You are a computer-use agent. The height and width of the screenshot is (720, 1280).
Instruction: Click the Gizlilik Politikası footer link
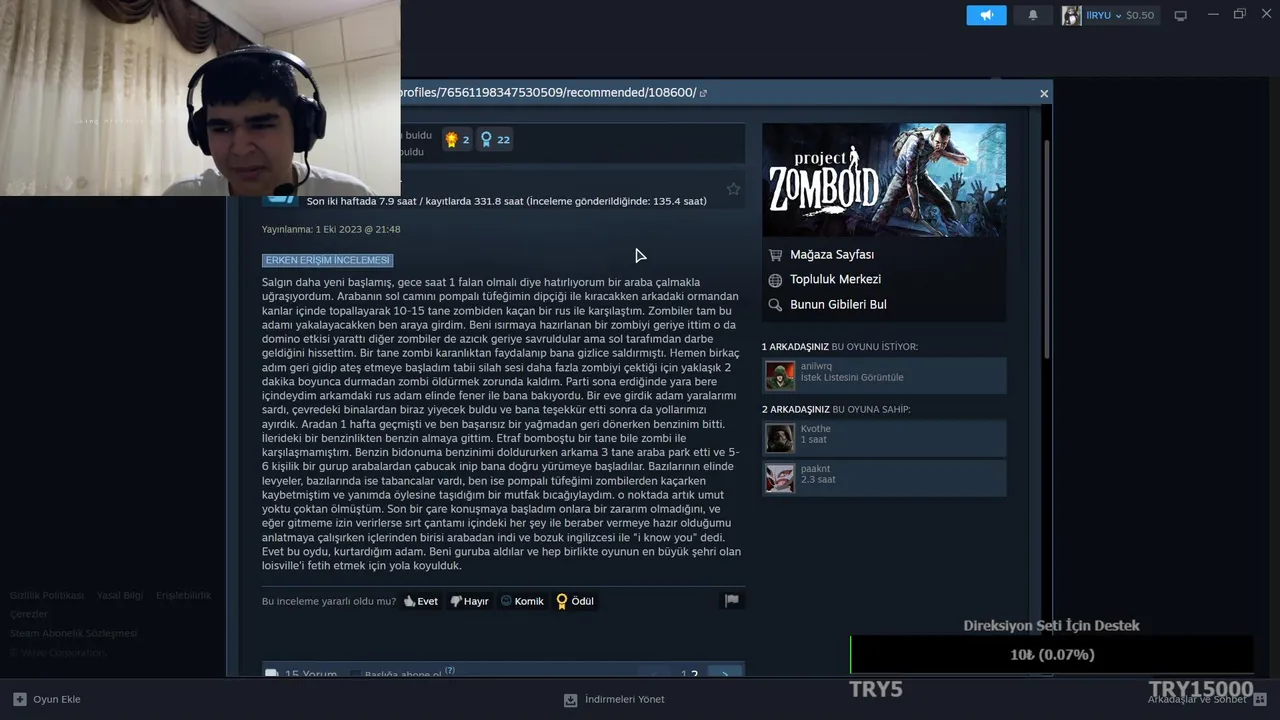tap(47, 595)
